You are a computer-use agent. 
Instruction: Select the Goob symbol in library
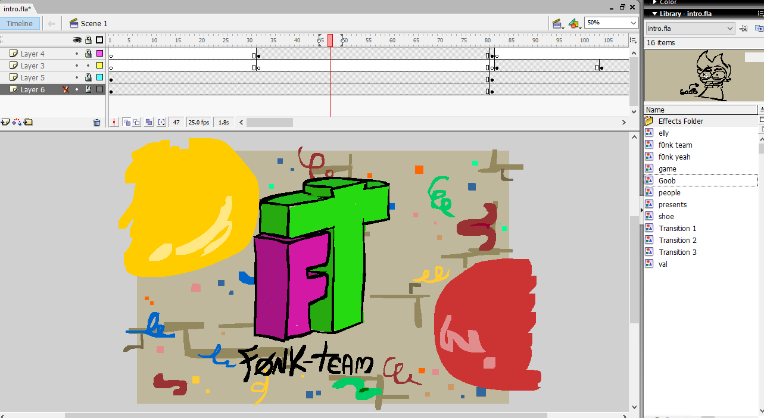click(667, 180)
